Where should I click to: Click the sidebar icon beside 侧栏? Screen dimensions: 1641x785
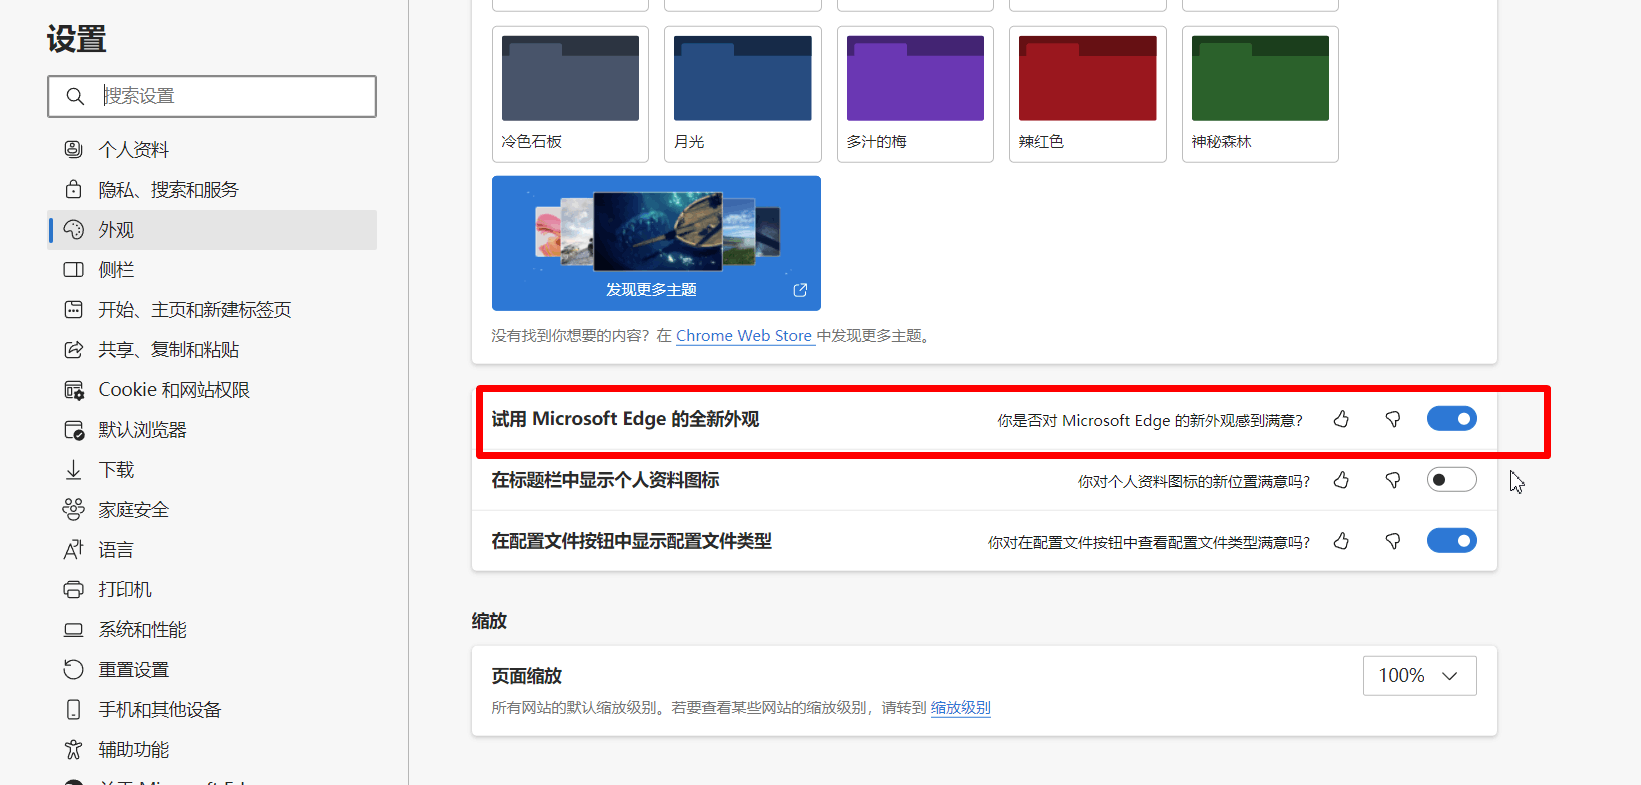(x=73, y=269)
